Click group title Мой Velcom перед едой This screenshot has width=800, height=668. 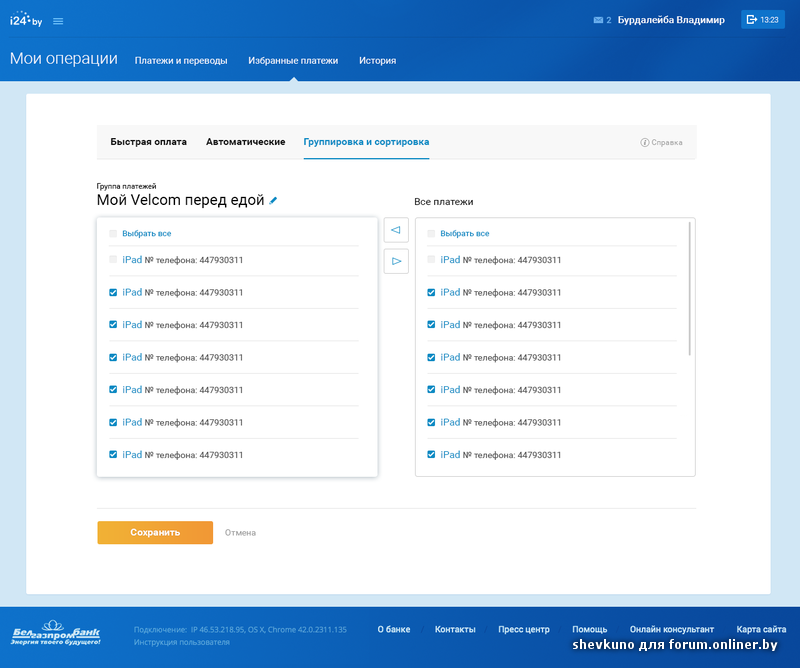[181, 200]
